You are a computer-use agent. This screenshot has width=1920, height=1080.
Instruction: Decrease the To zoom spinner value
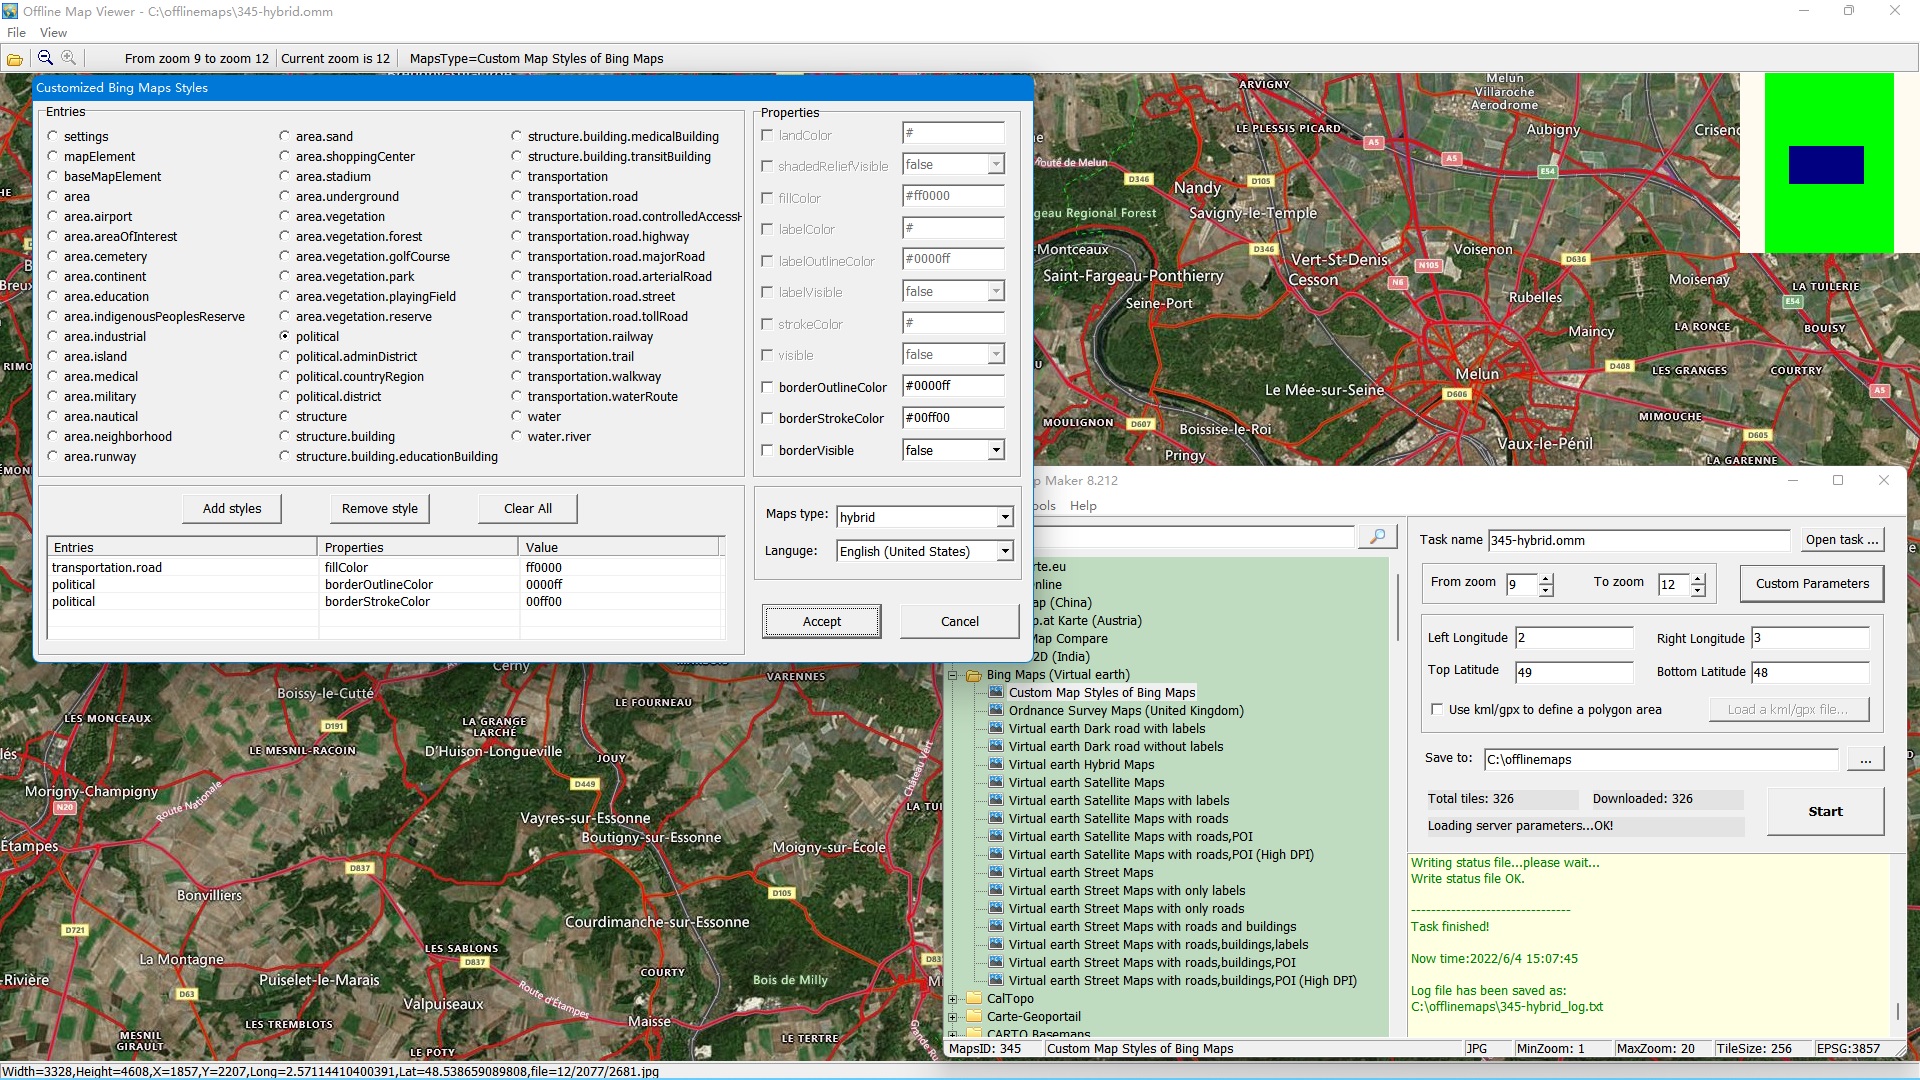1698,590
